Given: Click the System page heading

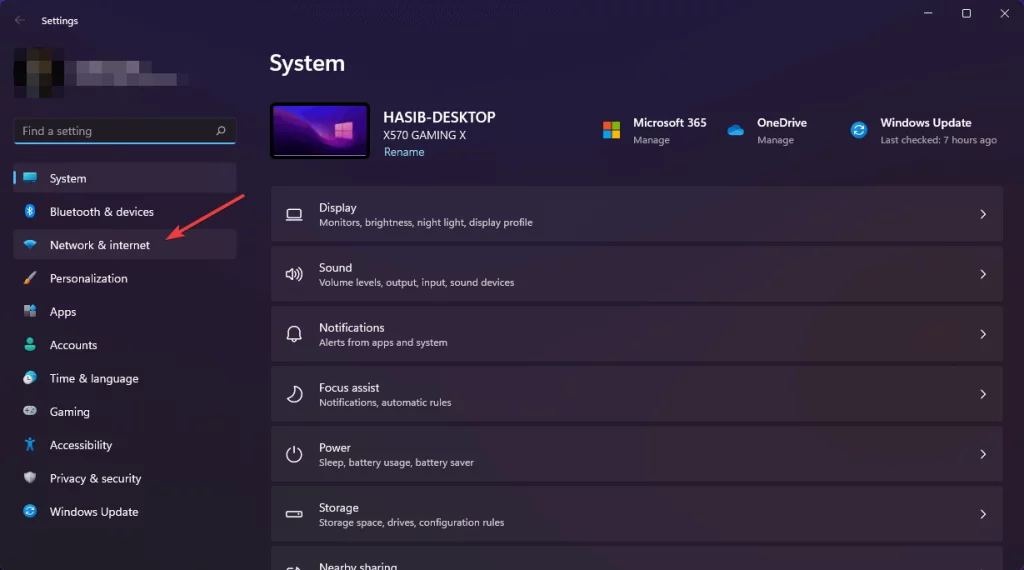Looking at the screenshot, I should (307, 63).
